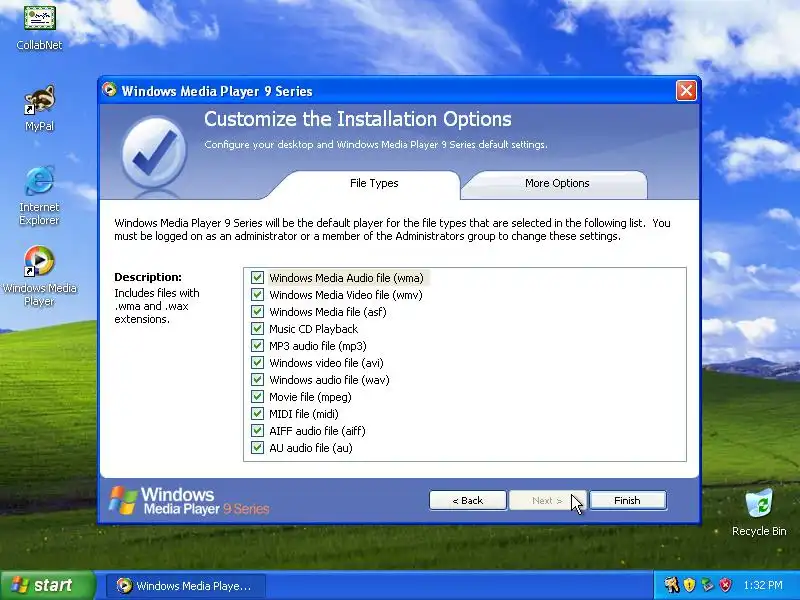
Task: Click the Finish button
Action: tap(628, 501)
